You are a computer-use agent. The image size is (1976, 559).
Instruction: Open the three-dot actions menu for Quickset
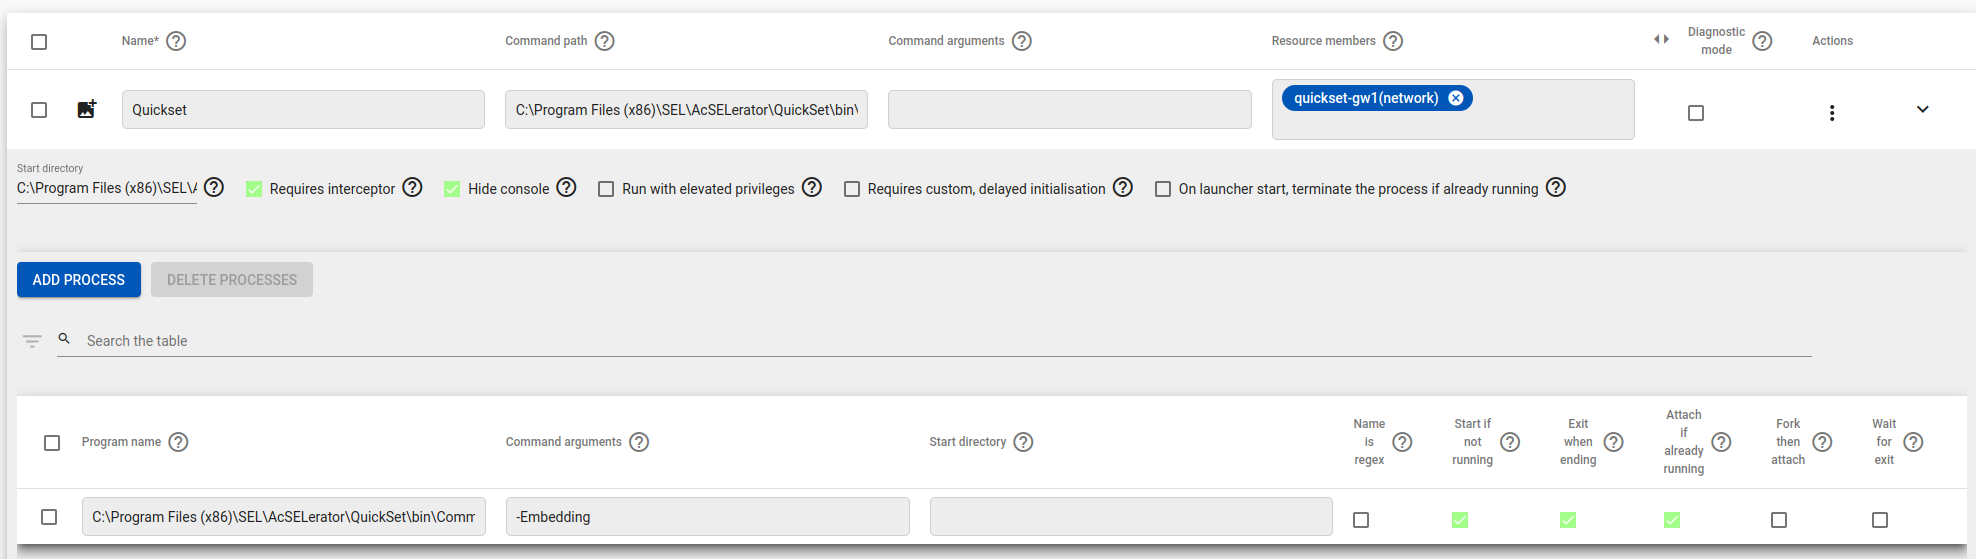click(x=1831, y=113)
